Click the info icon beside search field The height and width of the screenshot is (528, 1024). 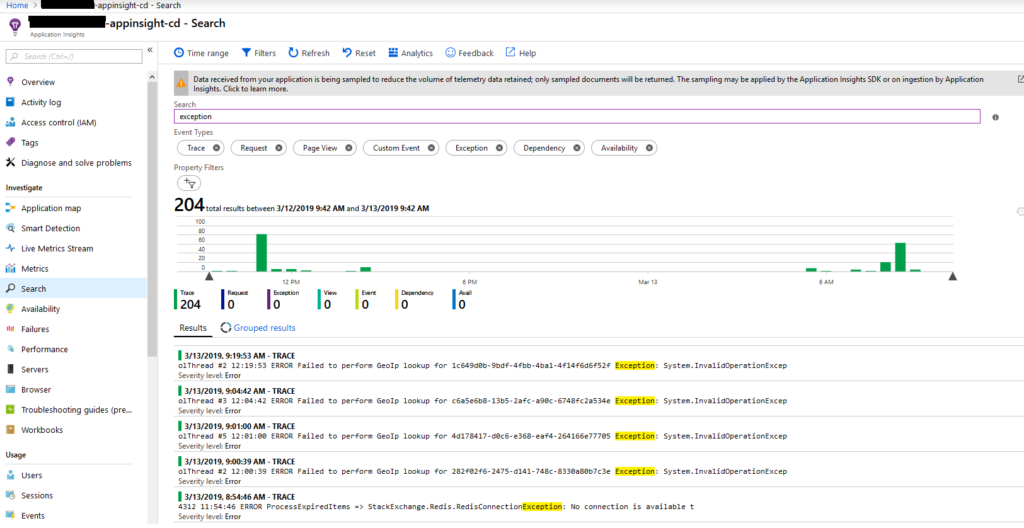(x=995, y=118)
